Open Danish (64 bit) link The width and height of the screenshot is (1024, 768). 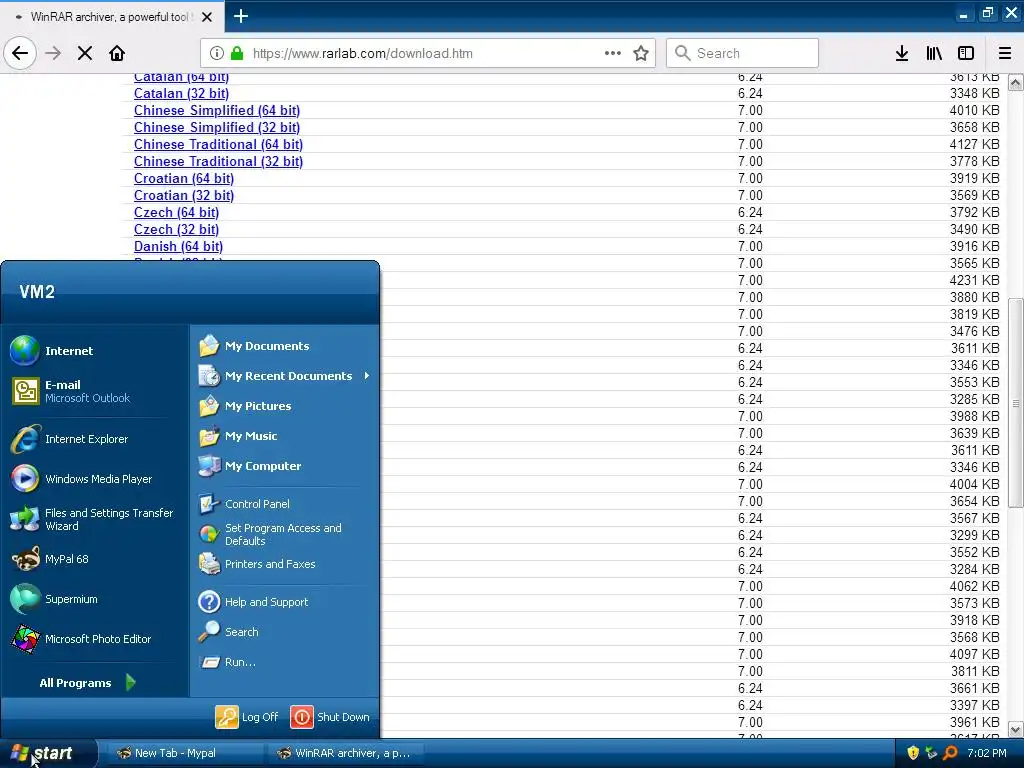(178, 246)
